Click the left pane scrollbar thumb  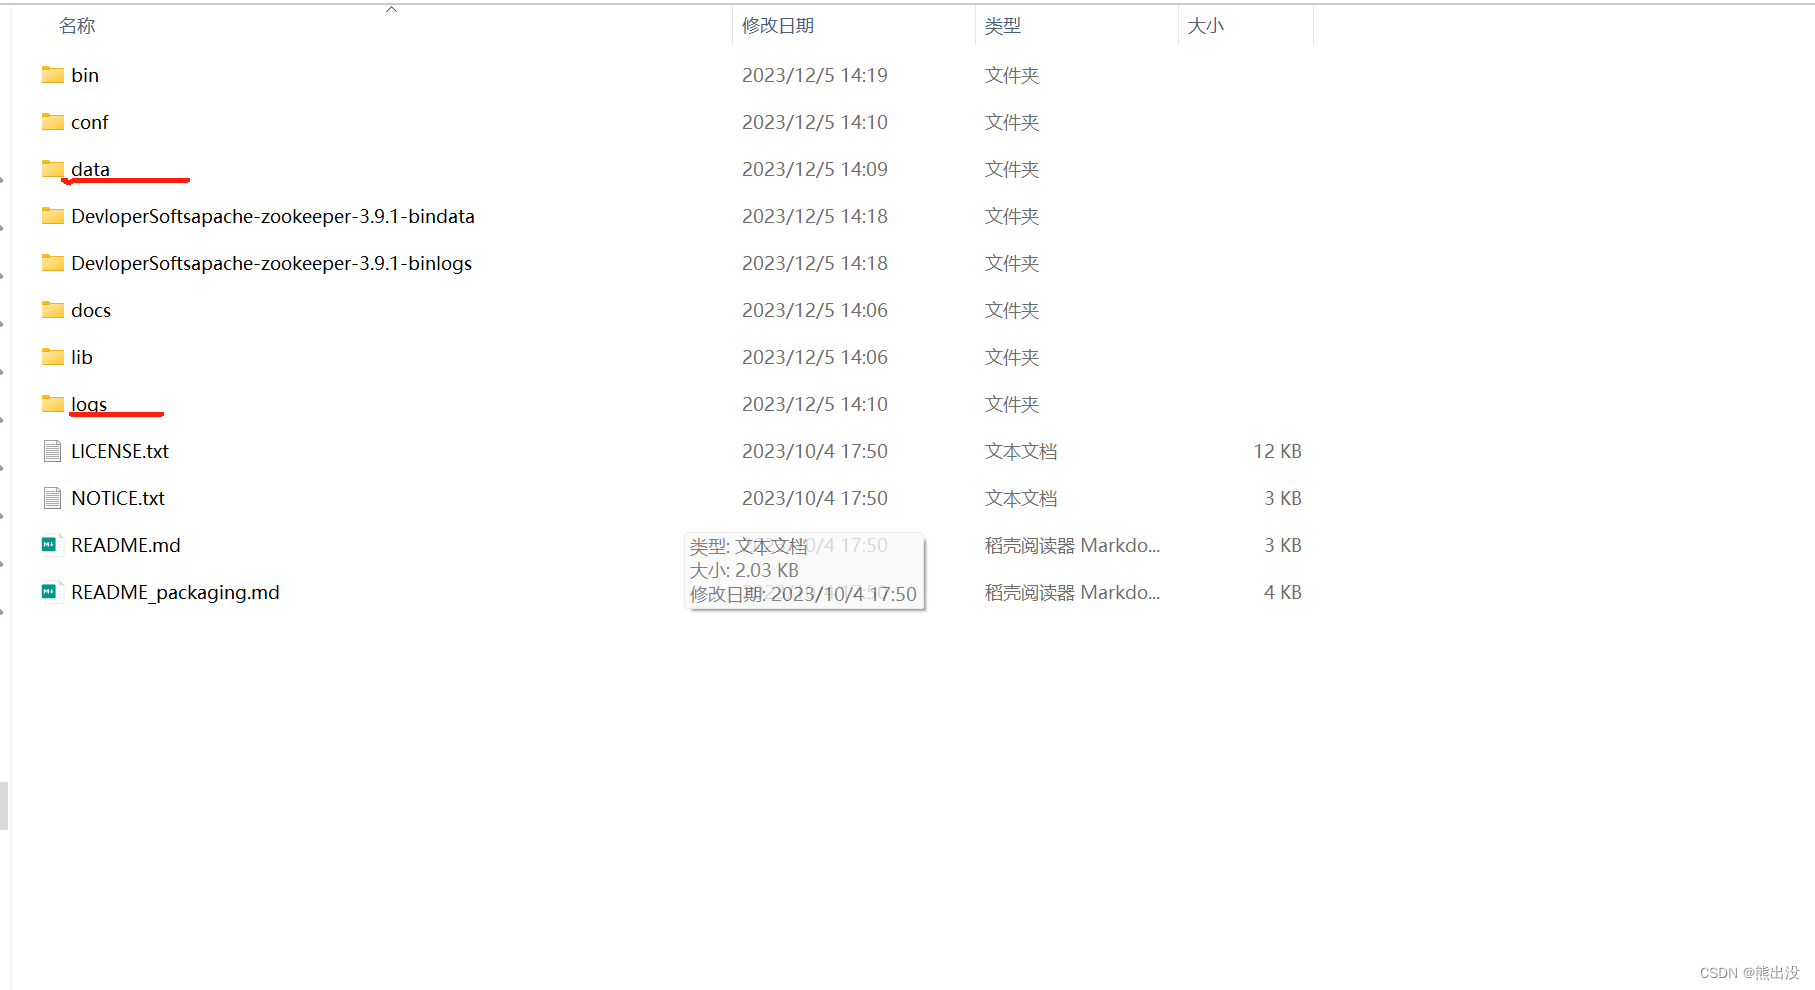pyautogui.click(x=4, y=806)
